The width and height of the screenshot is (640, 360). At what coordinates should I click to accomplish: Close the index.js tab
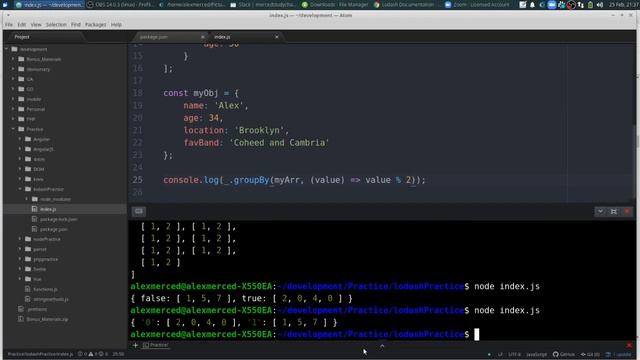(x=277, y=37)
